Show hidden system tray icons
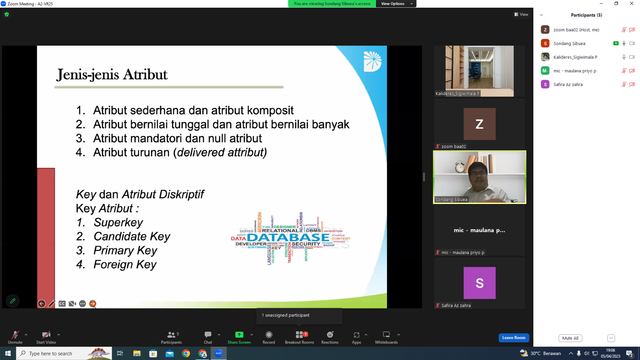 pyautogui.click(x=571, y=353)
